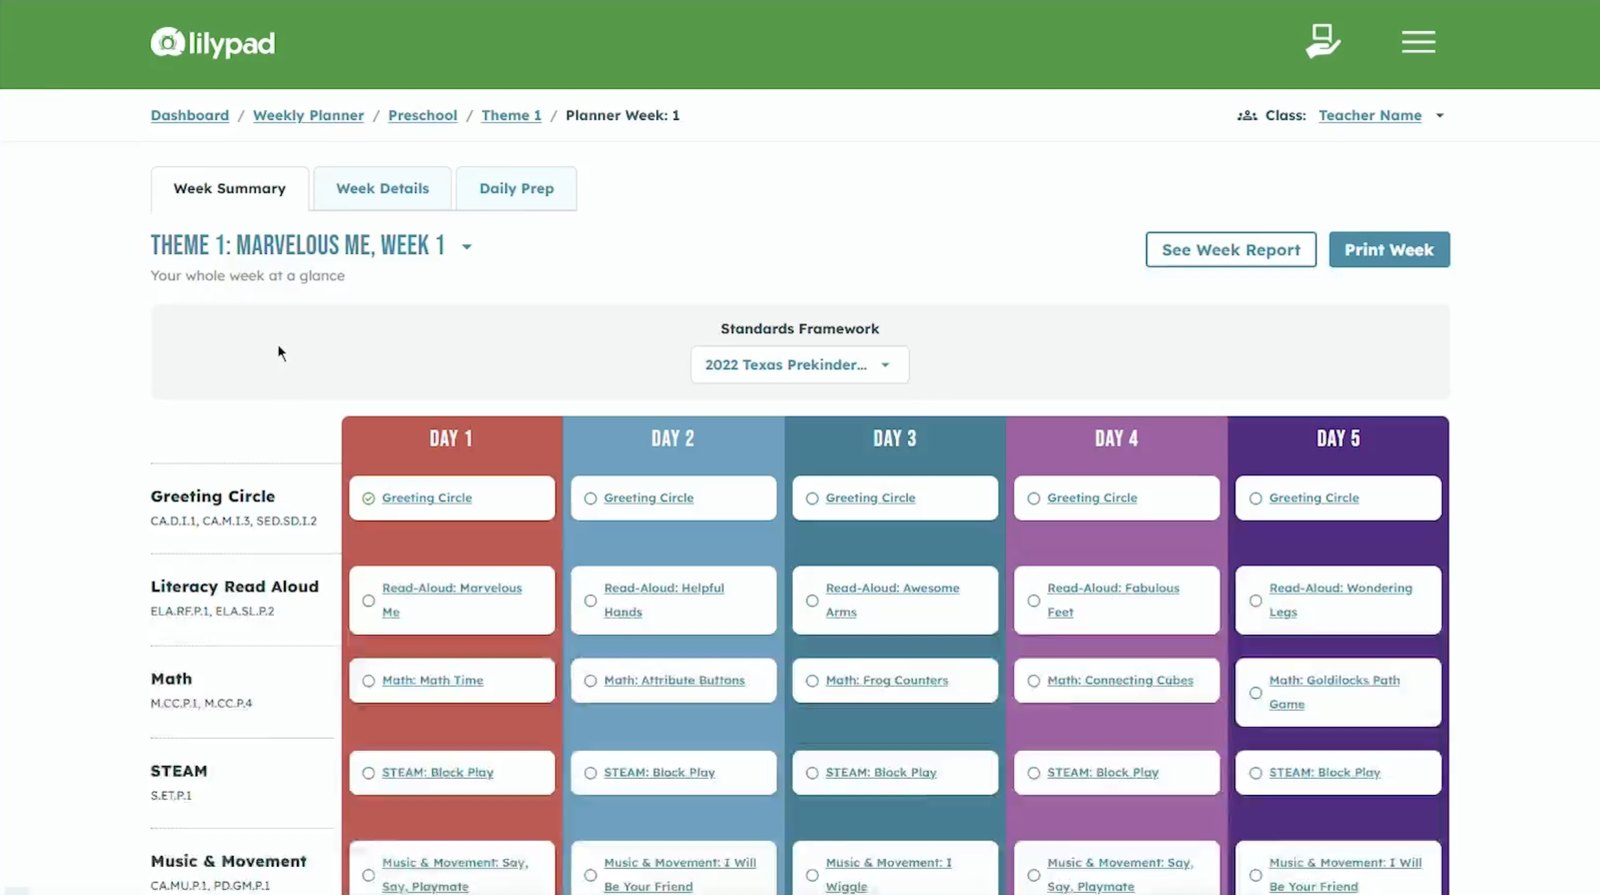Check off Math: Goldilocks Path Game
The width and height of the screenshot is (1600, 895).
click(x=1256, y=693)
